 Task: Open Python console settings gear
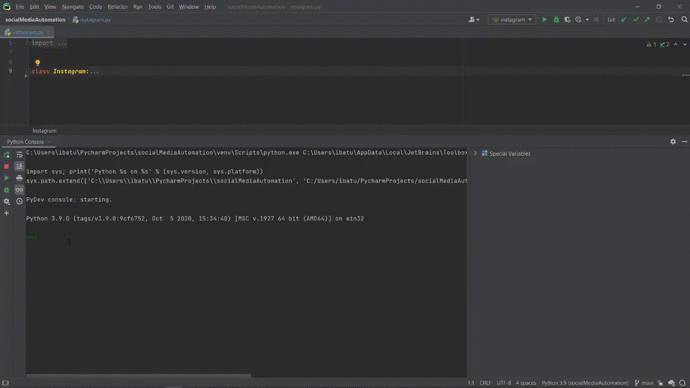pos(7,201)
